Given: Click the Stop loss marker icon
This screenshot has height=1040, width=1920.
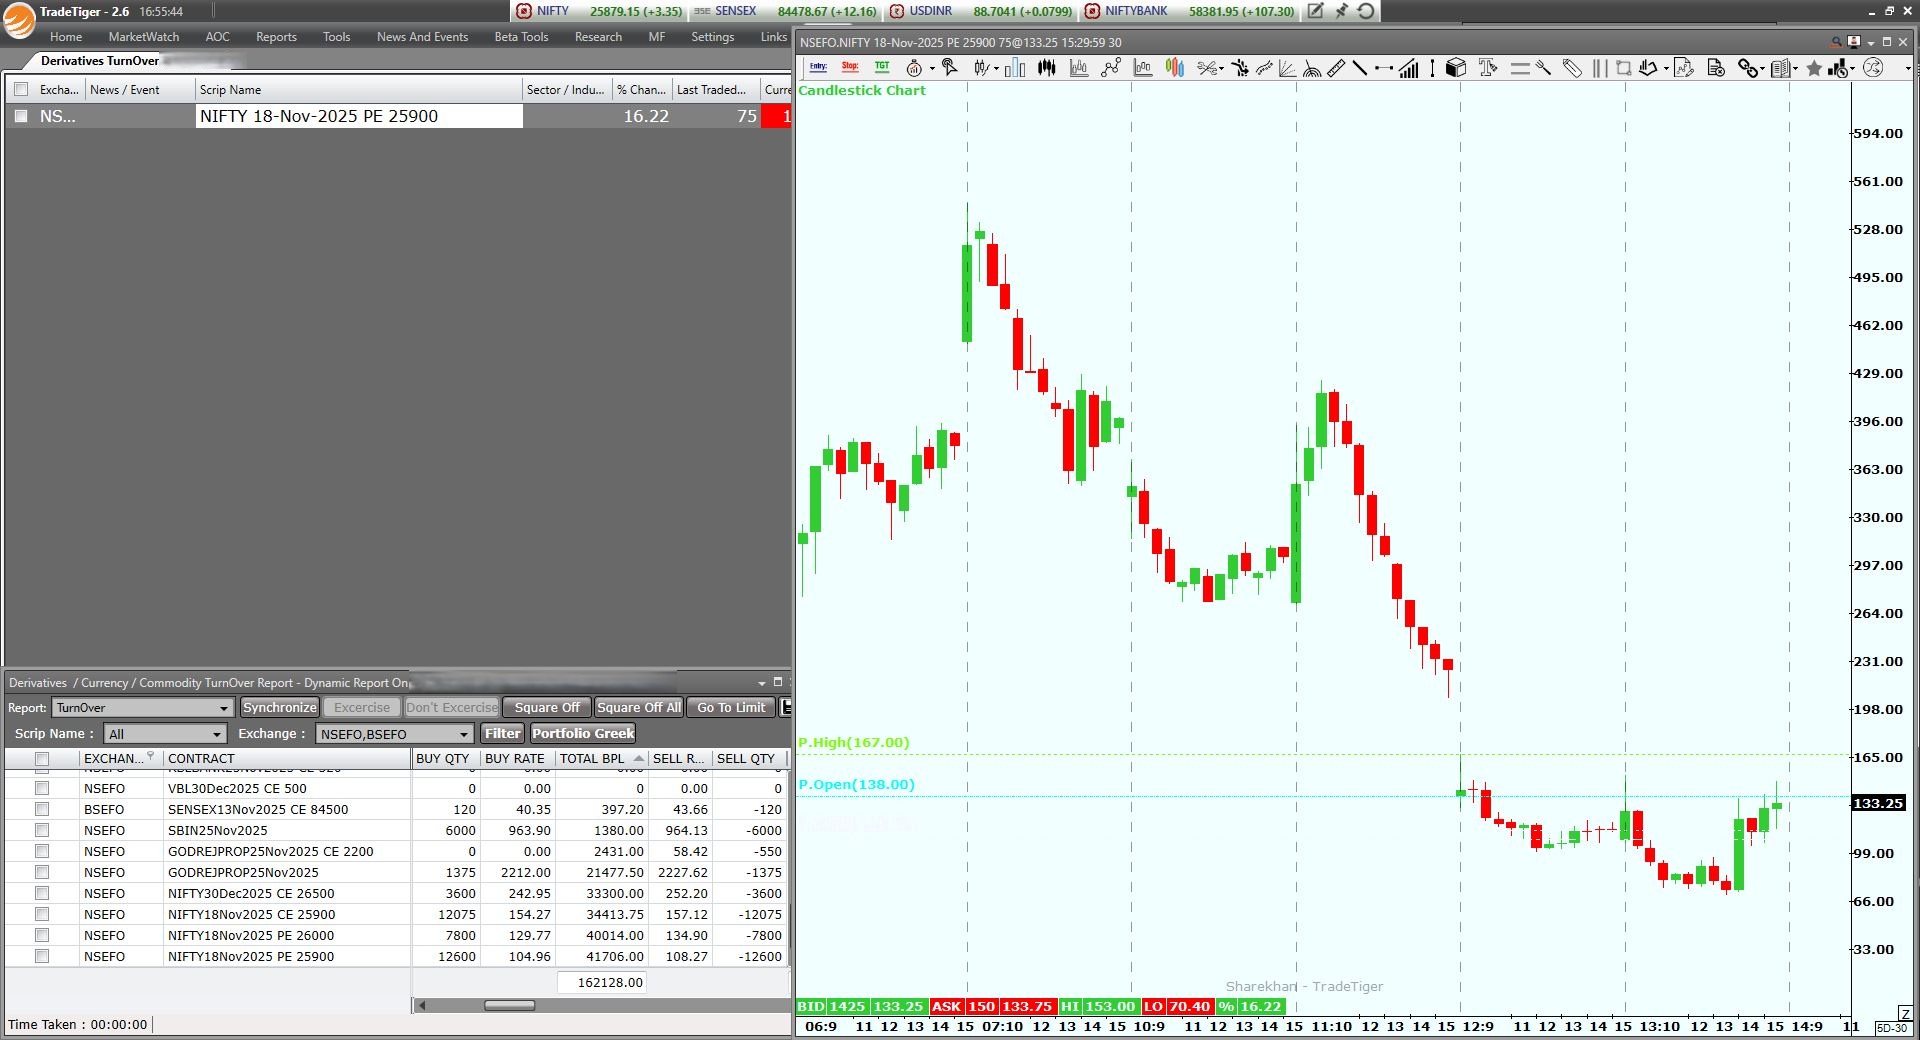Looking at the screenshot, I should 850,68.
